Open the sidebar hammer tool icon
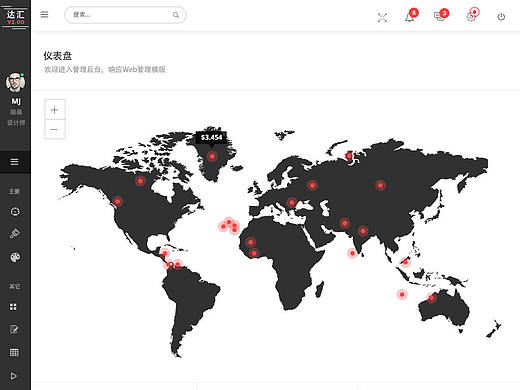Image resolution: width=520 pixels, height=390 pixels. point(15,234)
